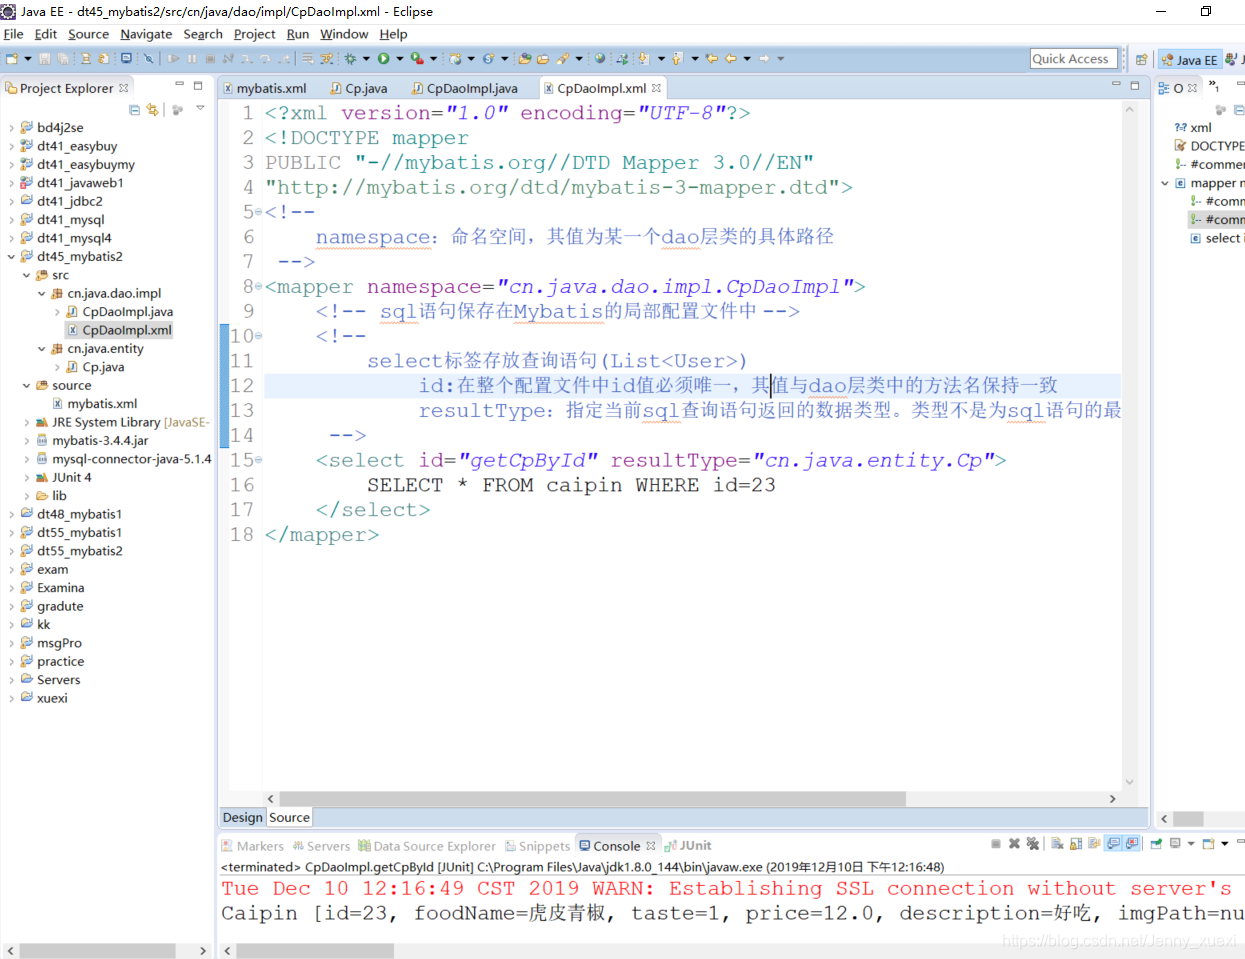1245x959 pixels.
Task: Click Collapse All in Project Explorer
Action: click(134, 109)
